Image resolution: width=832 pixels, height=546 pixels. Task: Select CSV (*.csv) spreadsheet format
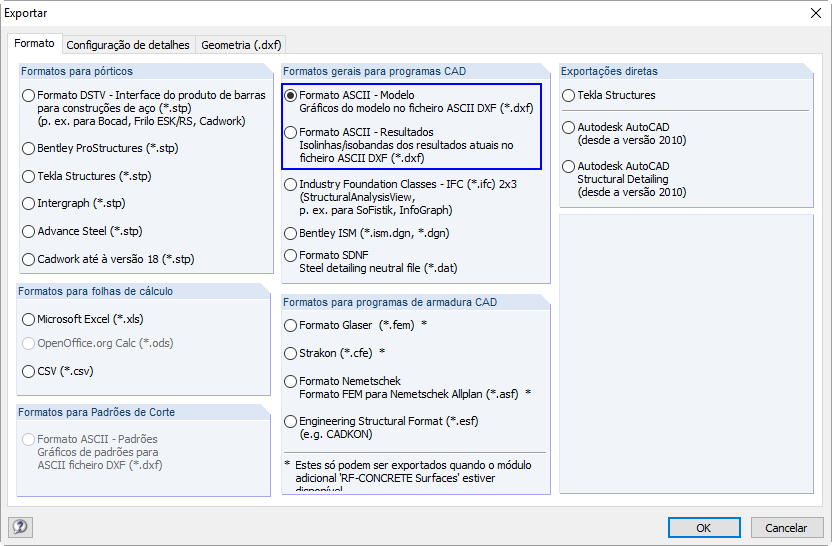click(28, 371)
